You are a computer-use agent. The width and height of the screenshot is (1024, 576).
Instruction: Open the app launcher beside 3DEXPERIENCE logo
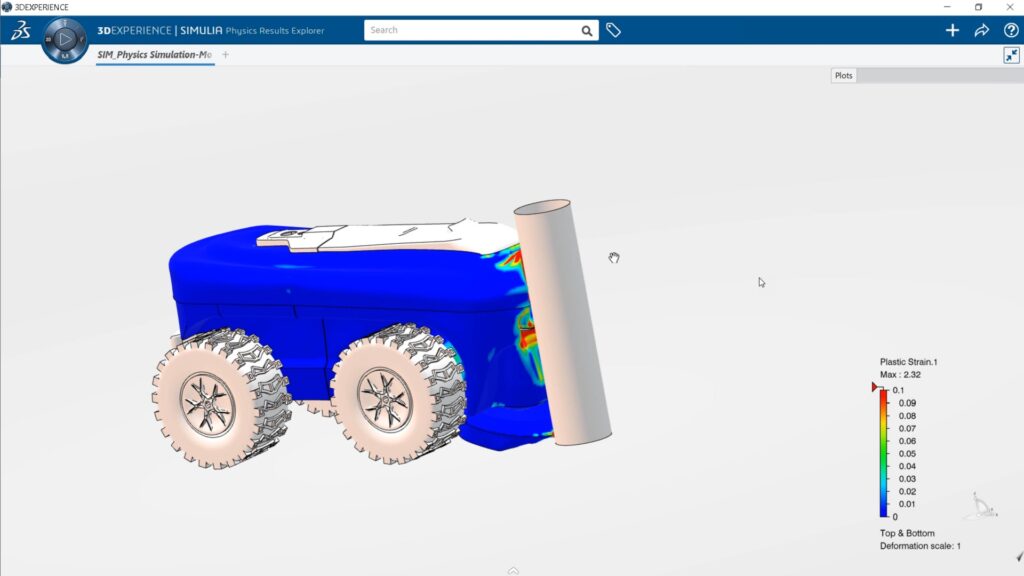[63, 41]
